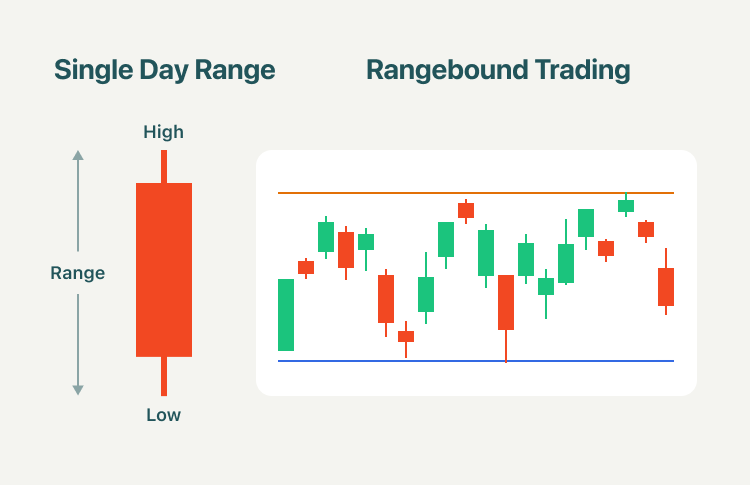
Task: Select the "Single Day Range" heading
Action: point(165,70)
